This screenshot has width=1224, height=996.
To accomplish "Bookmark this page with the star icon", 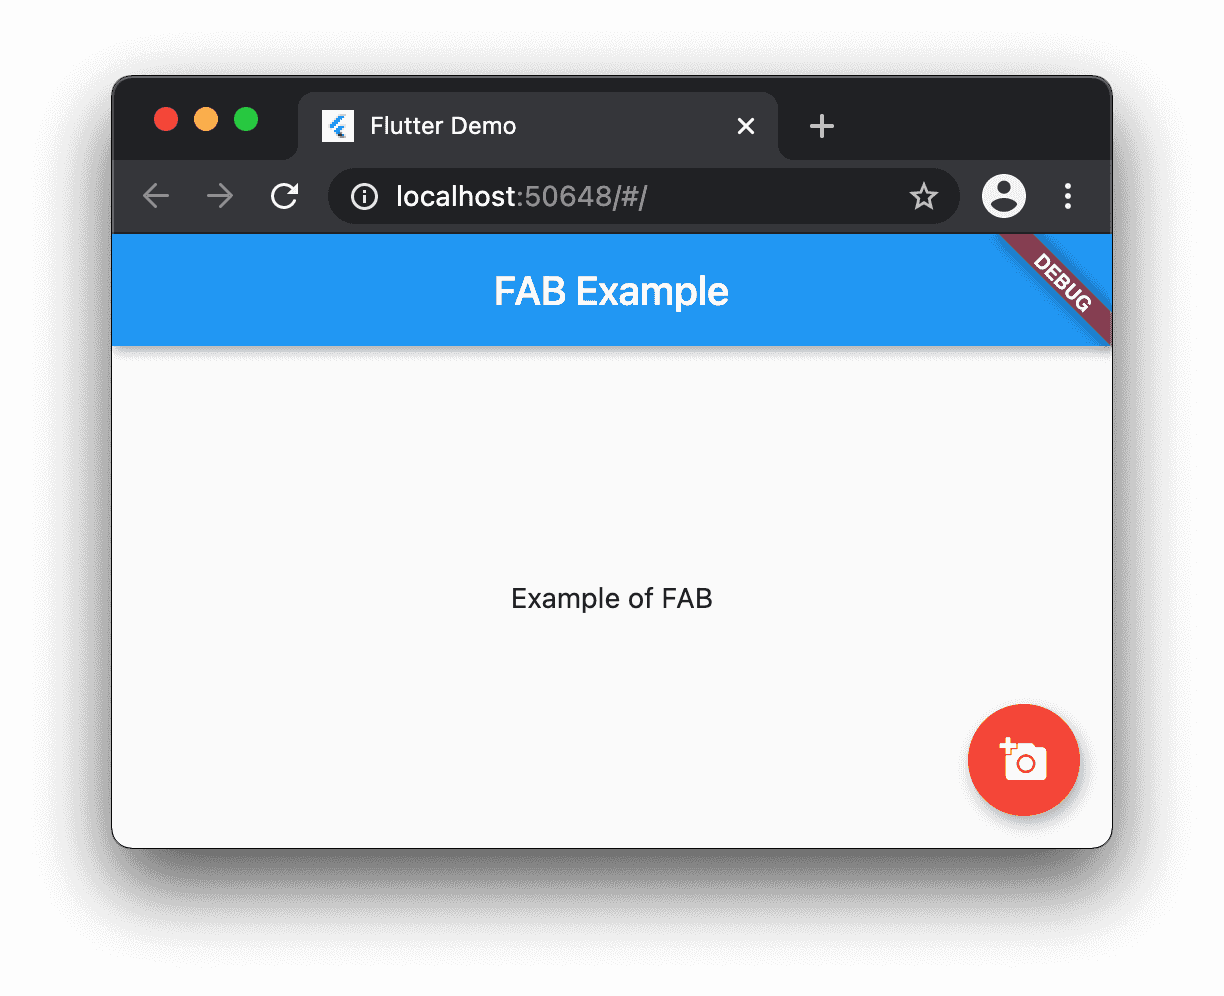I will click(923, 196).
